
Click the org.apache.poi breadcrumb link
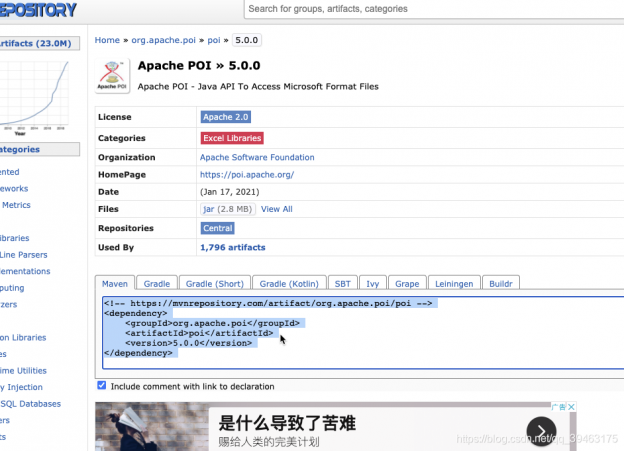tap(163, 40)
